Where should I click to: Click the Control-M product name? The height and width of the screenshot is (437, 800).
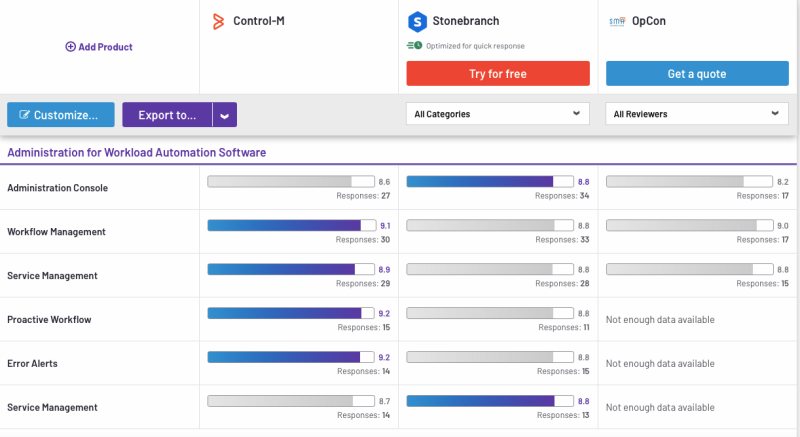[x=262, y=21]
